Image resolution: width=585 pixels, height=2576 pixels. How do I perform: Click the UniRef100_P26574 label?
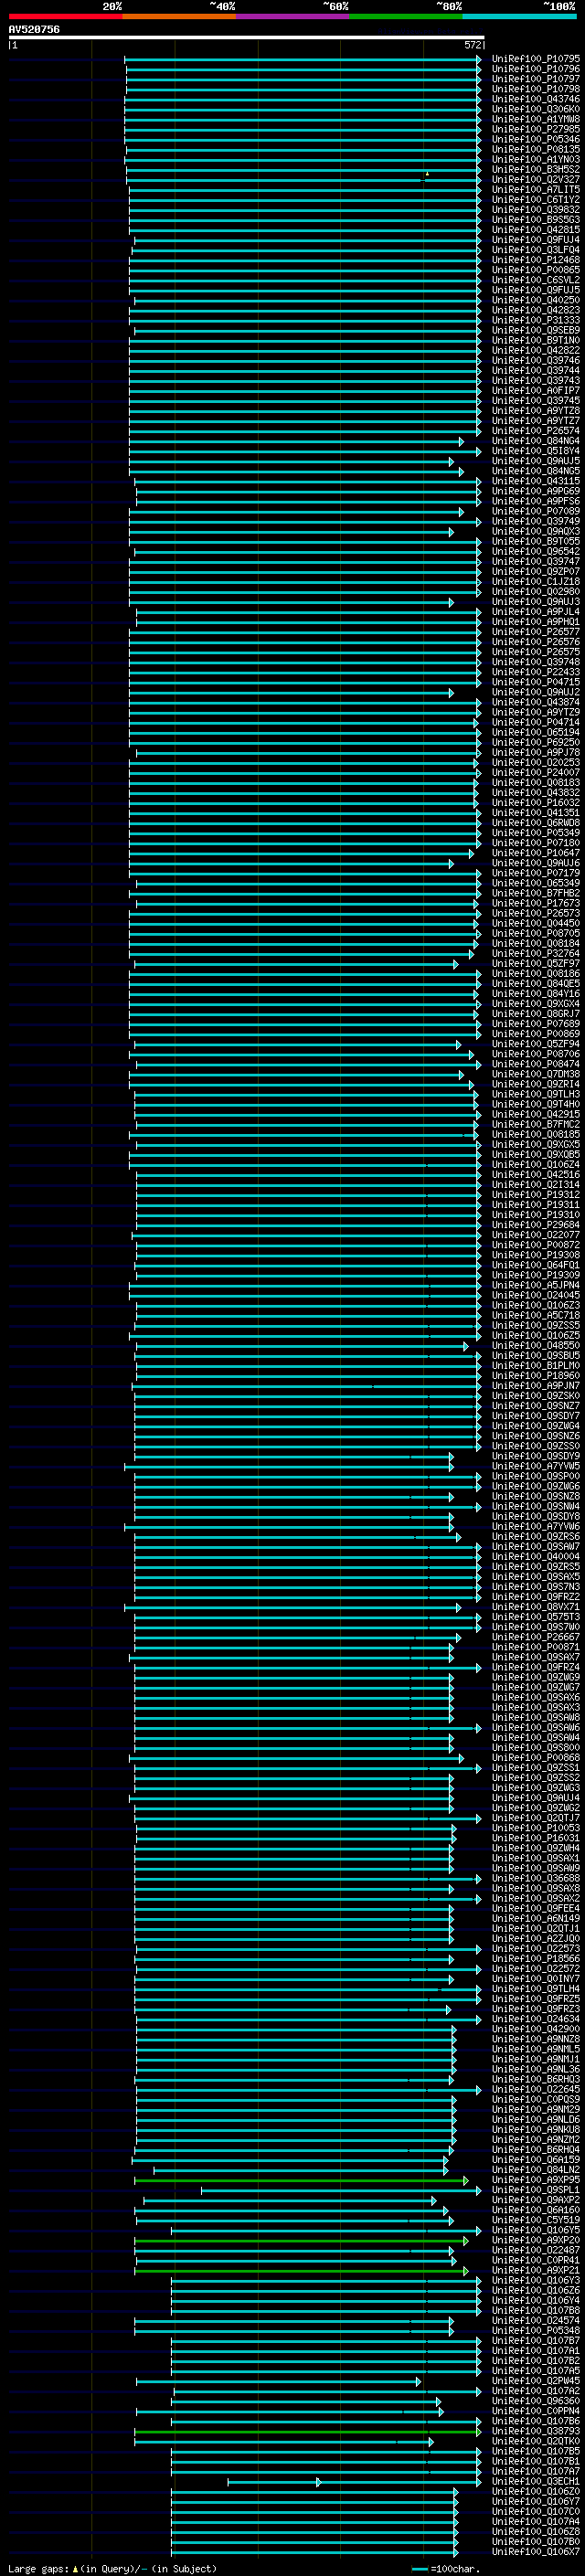coord(535,431)
